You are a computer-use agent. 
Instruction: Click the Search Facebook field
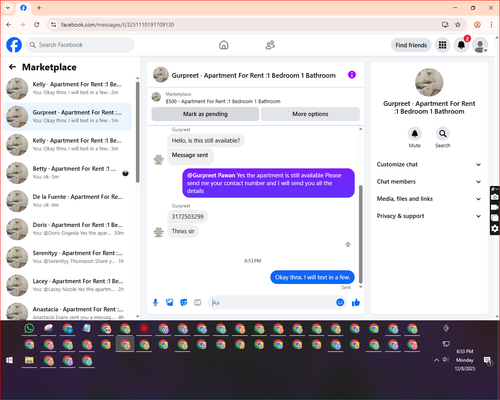80,45
